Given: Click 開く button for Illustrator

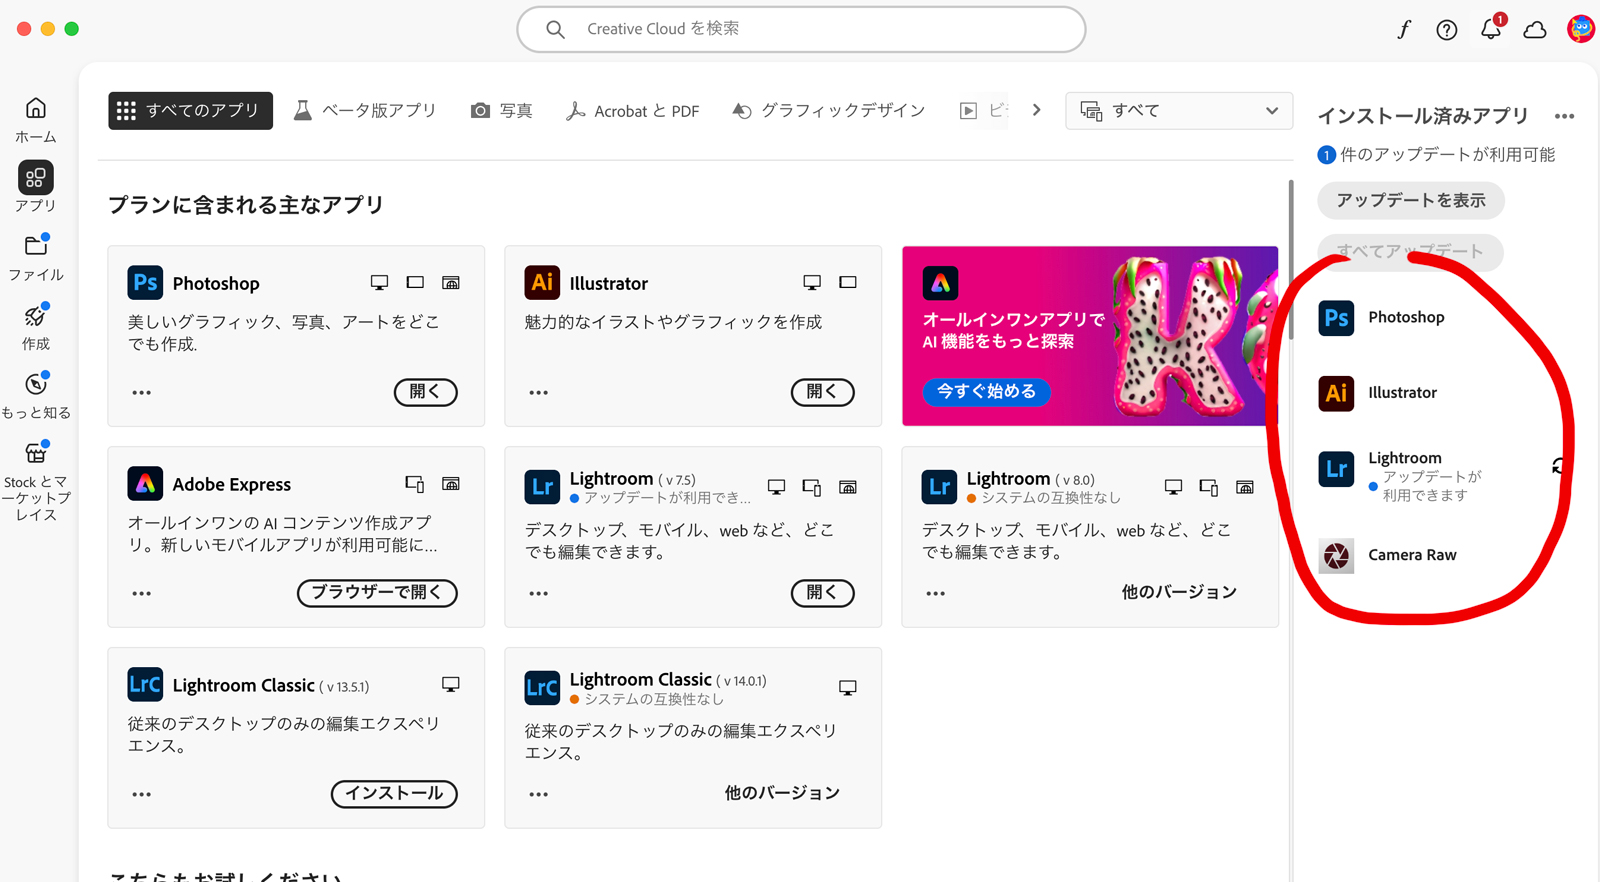Looking at the screenshot, I should [822, 392].
